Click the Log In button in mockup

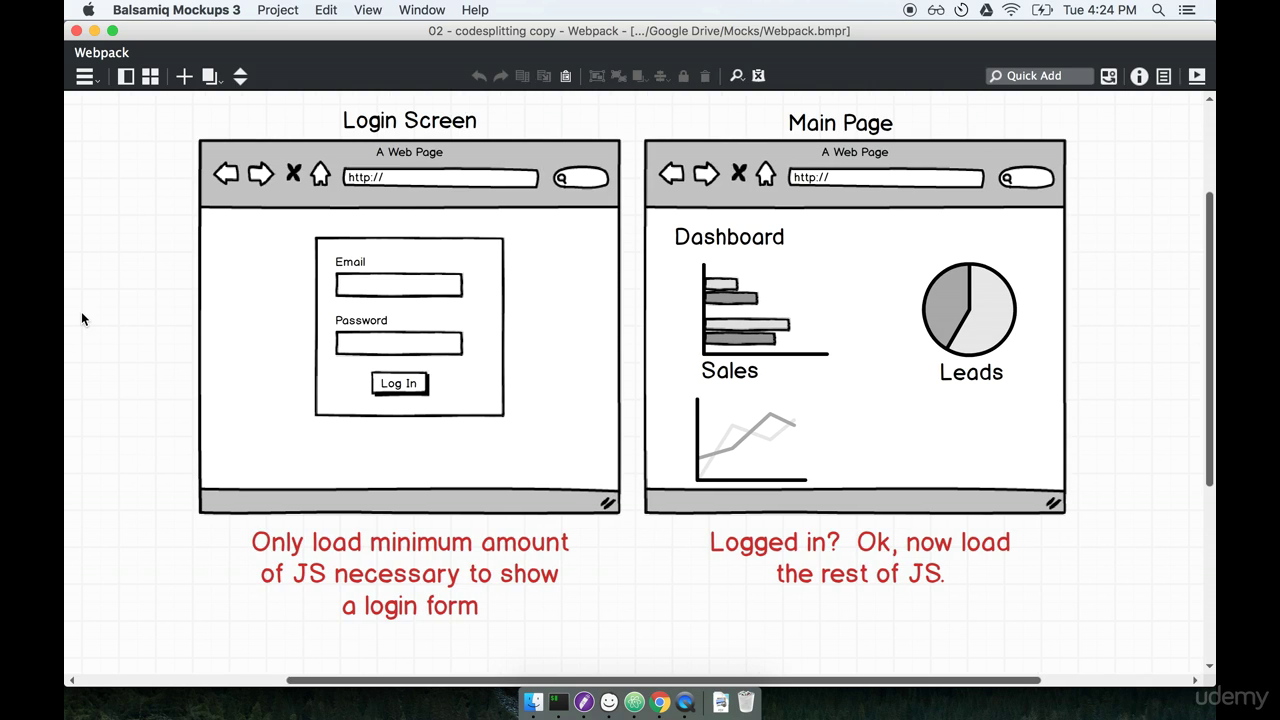click(399, 383)
